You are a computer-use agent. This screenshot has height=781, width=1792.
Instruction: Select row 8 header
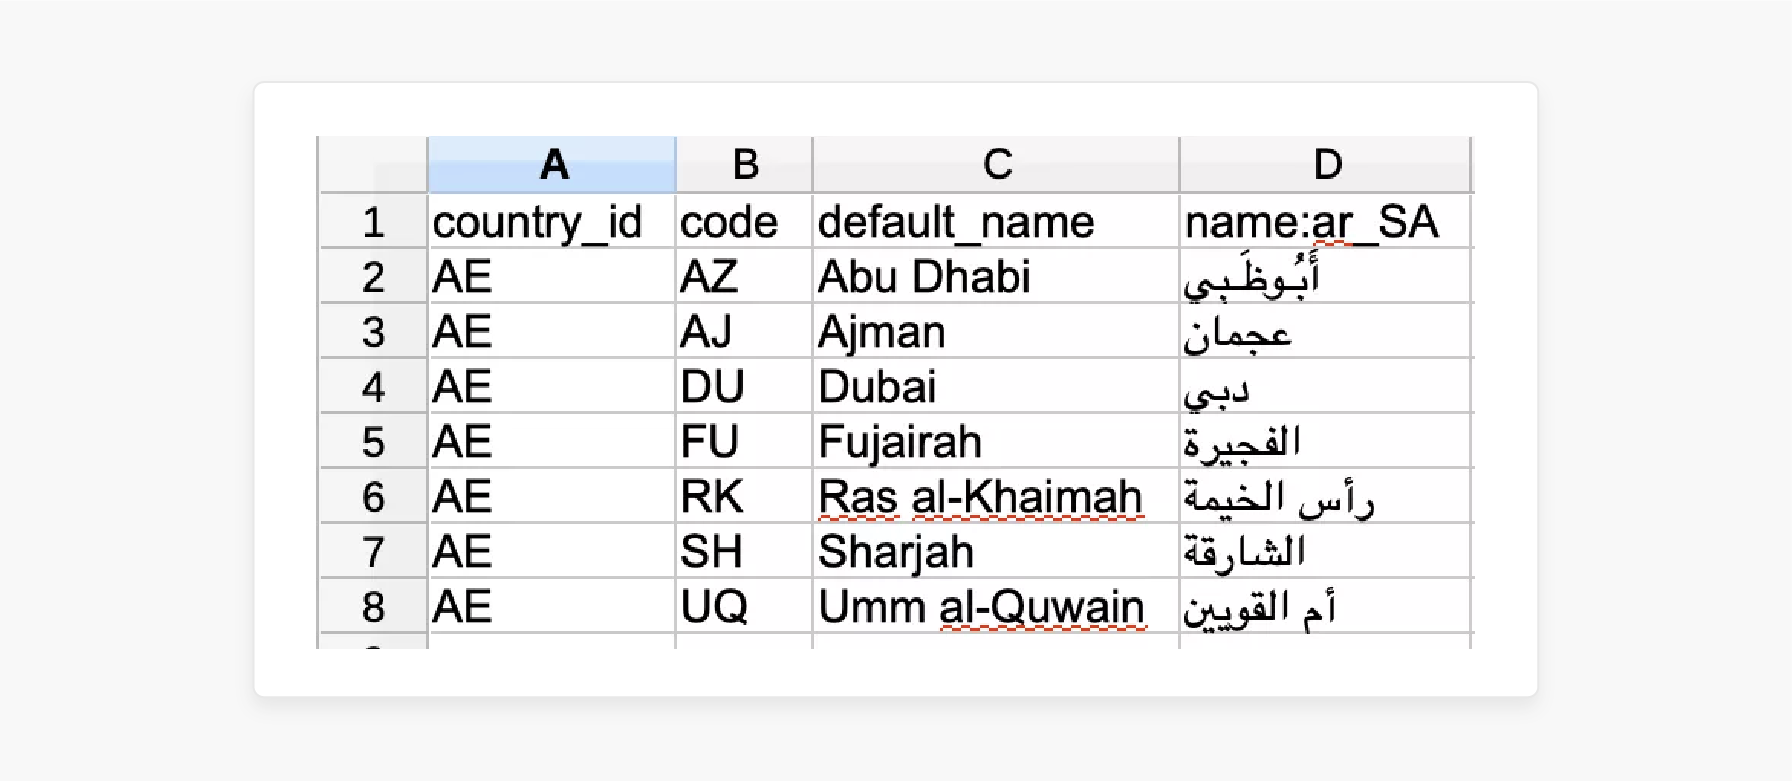pos(373,605)
